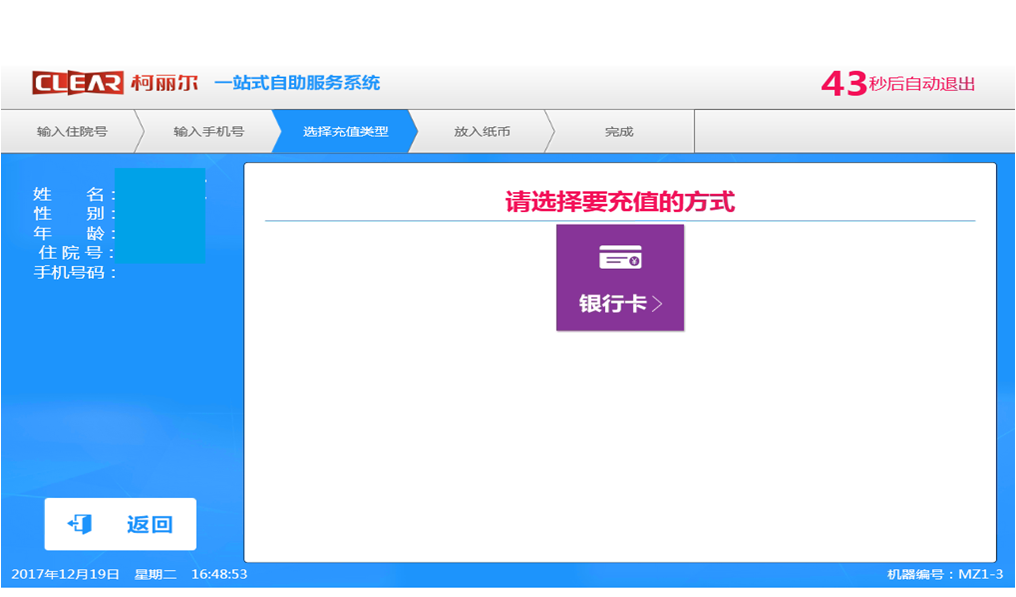The image size is (1016, 597).
Task: Click the date 2017年12月19日
Action: pos(65,574)
